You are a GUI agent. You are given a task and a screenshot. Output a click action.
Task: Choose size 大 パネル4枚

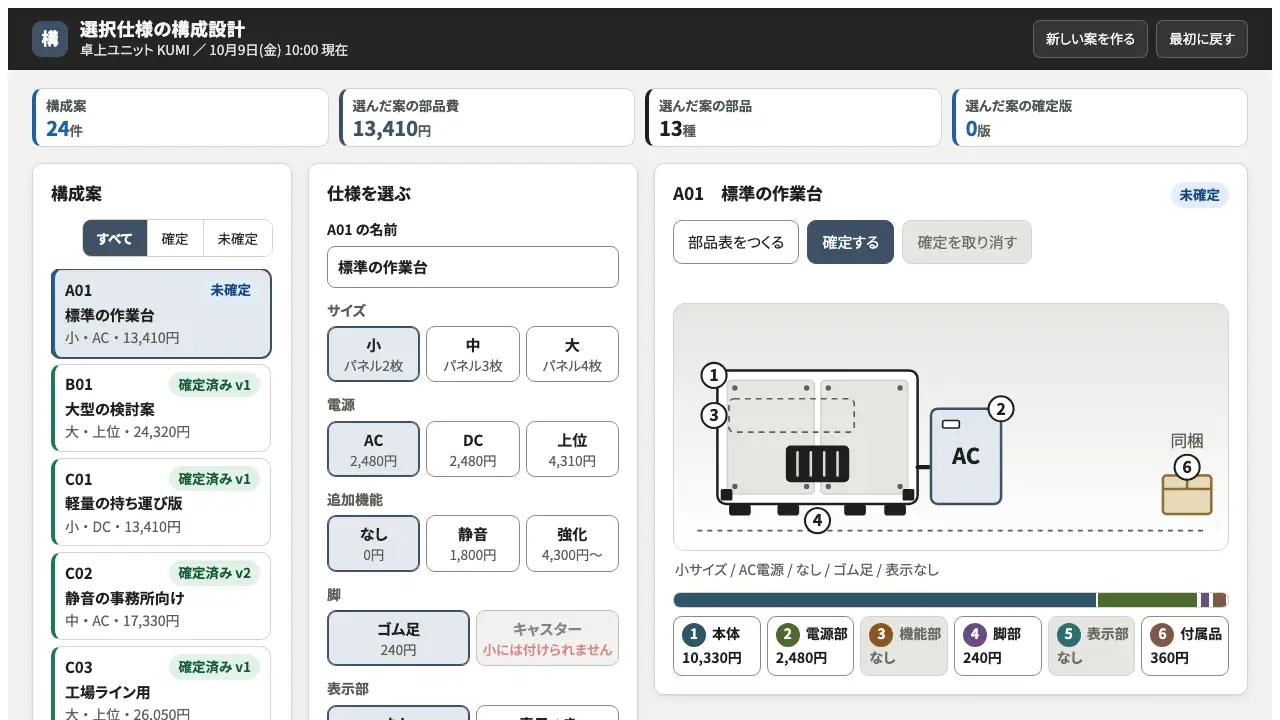pyautogui.click(x=572, y=354)
